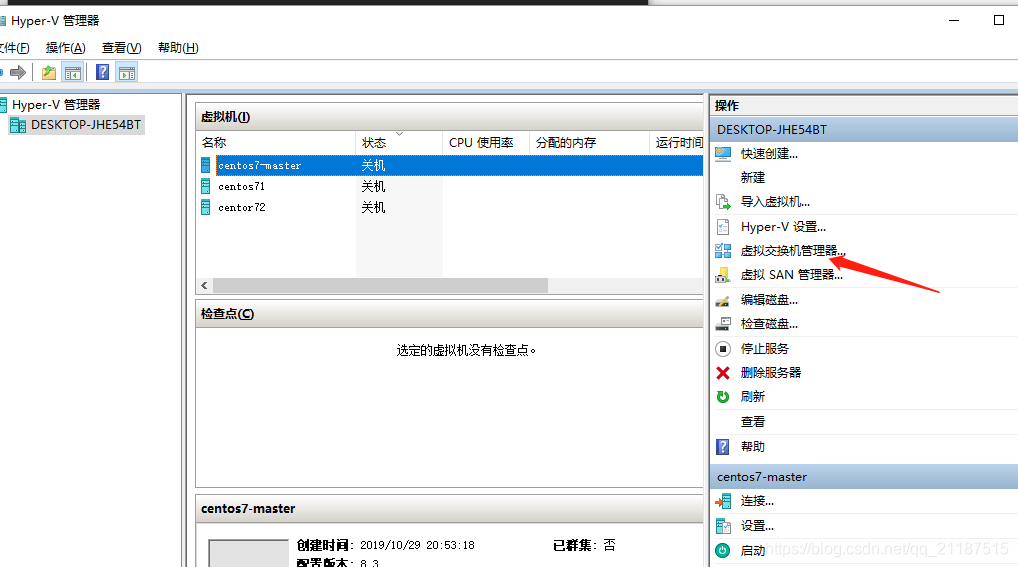Click the 编辑磁盘 icon
Viewport: 1018px width, 567px height.
click(723, 300)
